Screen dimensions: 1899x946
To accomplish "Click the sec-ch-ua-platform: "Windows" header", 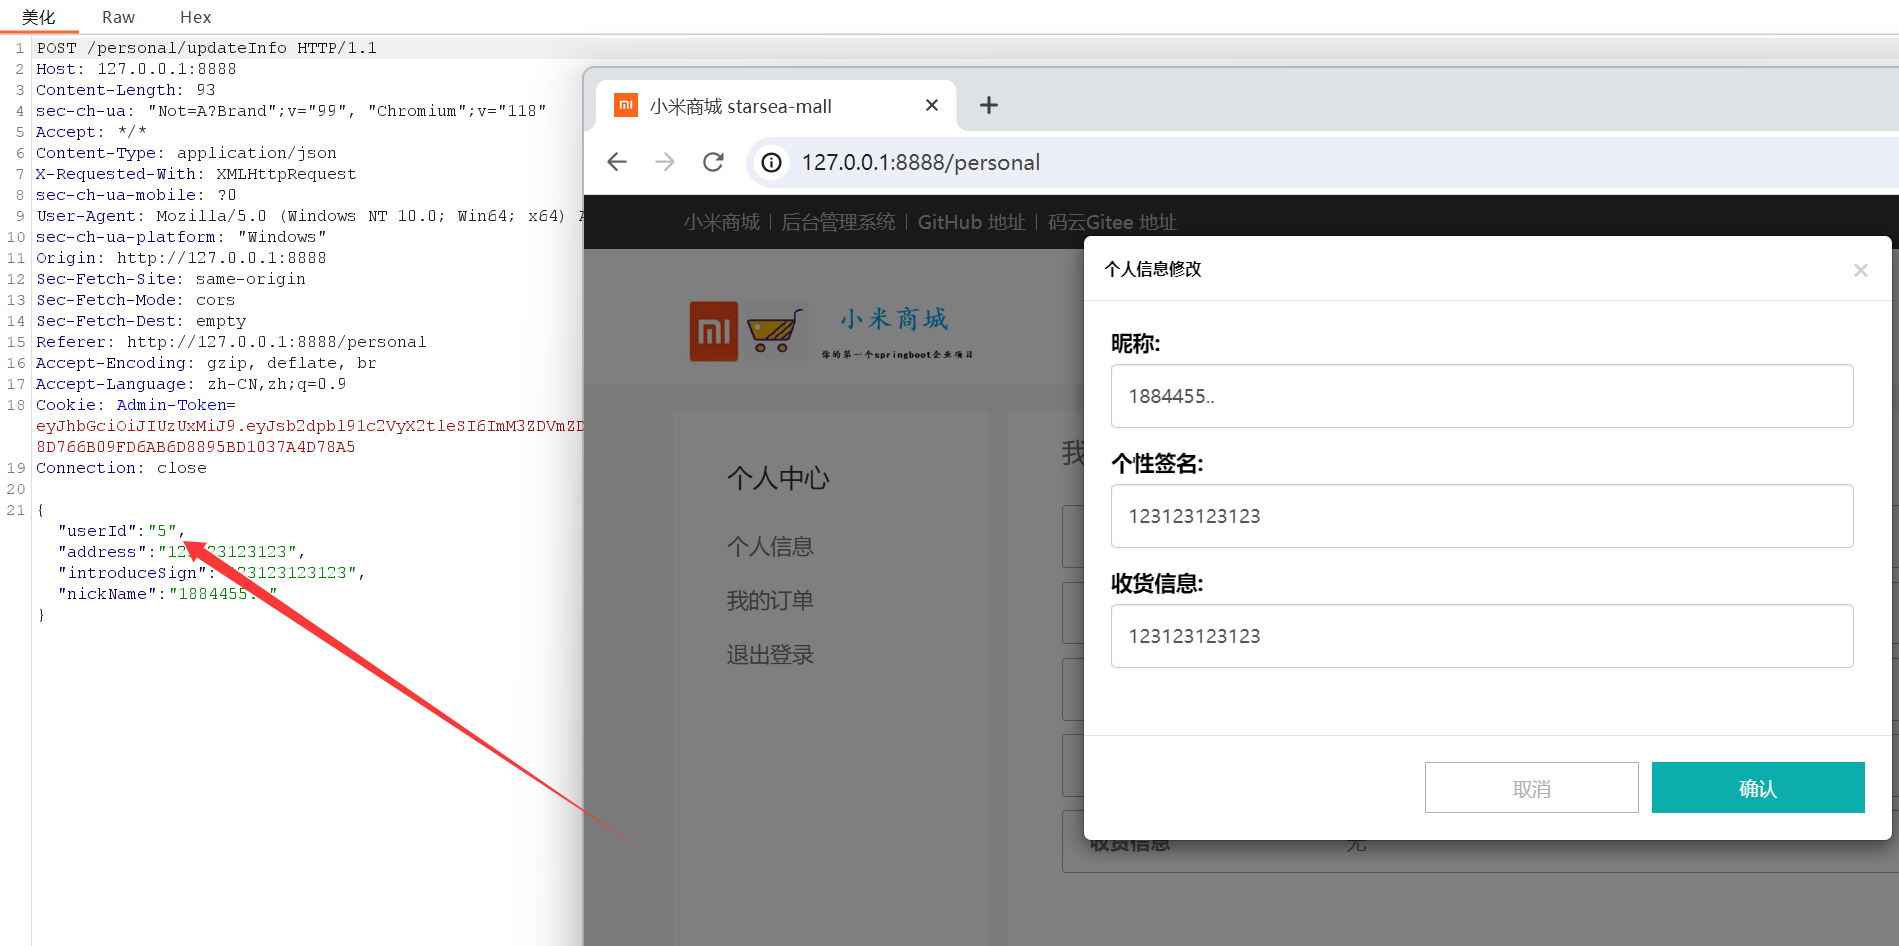I will pyautogui.click(x=181, y=237).
